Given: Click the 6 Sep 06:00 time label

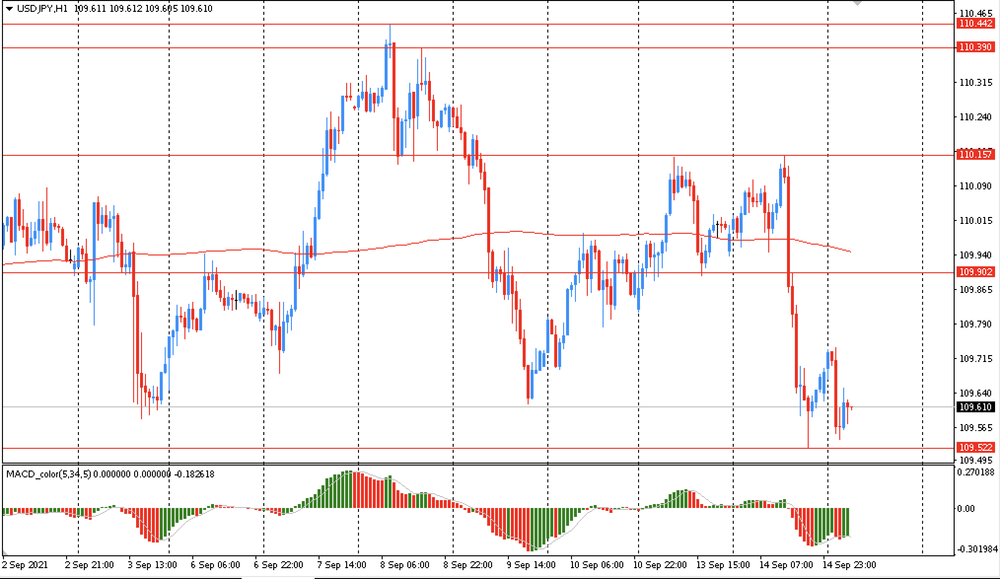Looking at the screenshot, I should click(x=216, y=565).
